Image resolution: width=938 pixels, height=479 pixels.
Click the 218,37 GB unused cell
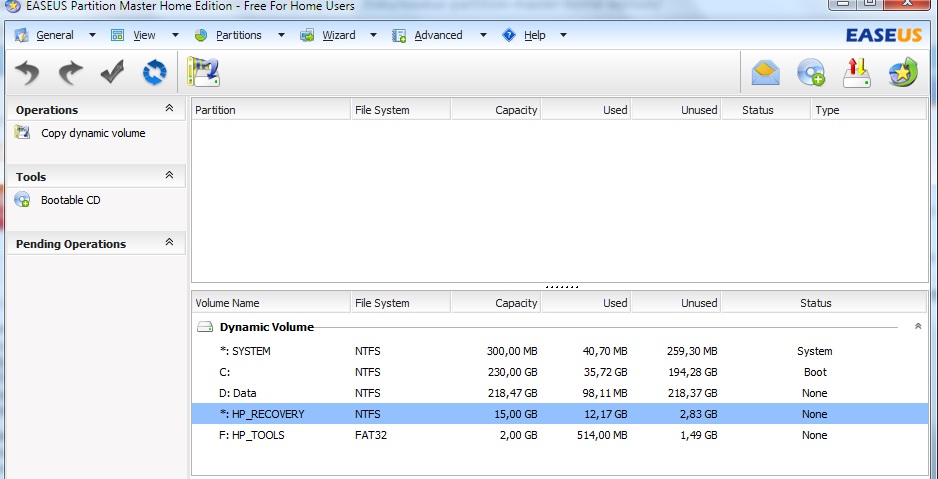coord(692,393)
